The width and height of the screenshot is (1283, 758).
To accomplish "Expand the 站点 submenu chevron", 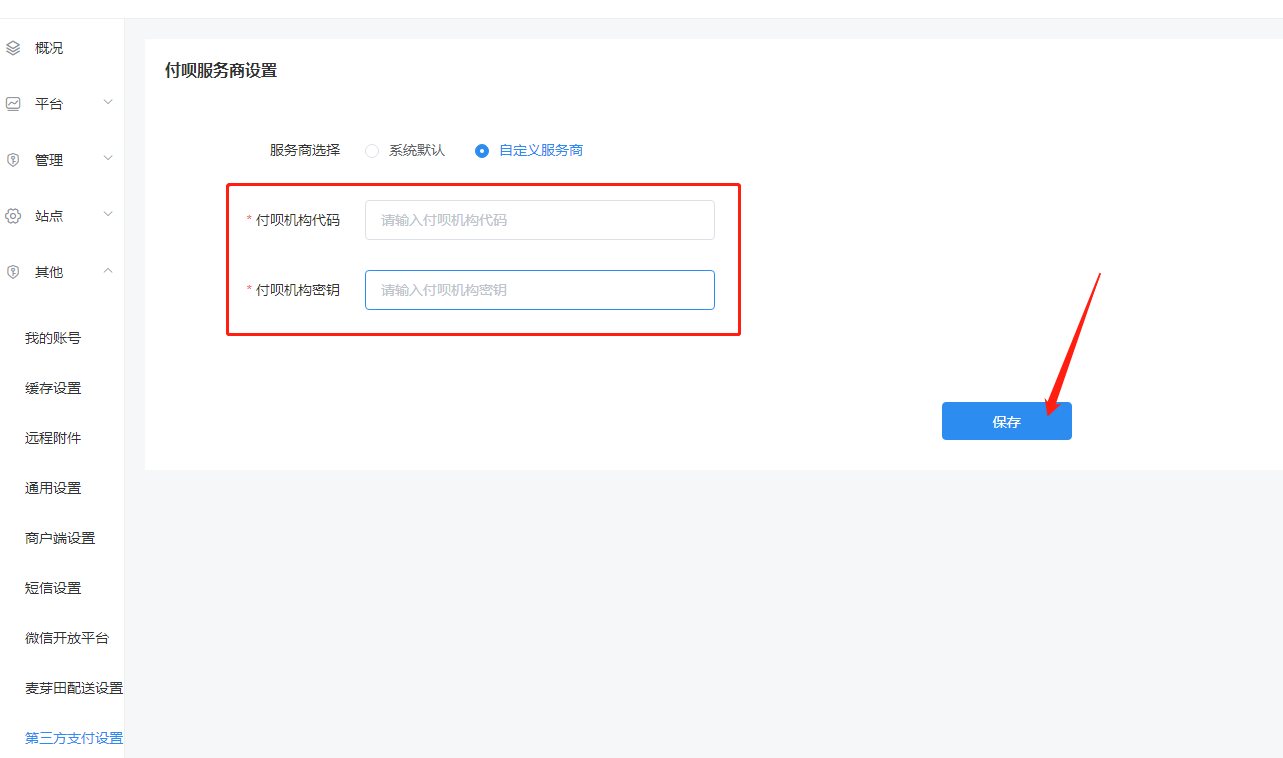I will pos(108,215).
